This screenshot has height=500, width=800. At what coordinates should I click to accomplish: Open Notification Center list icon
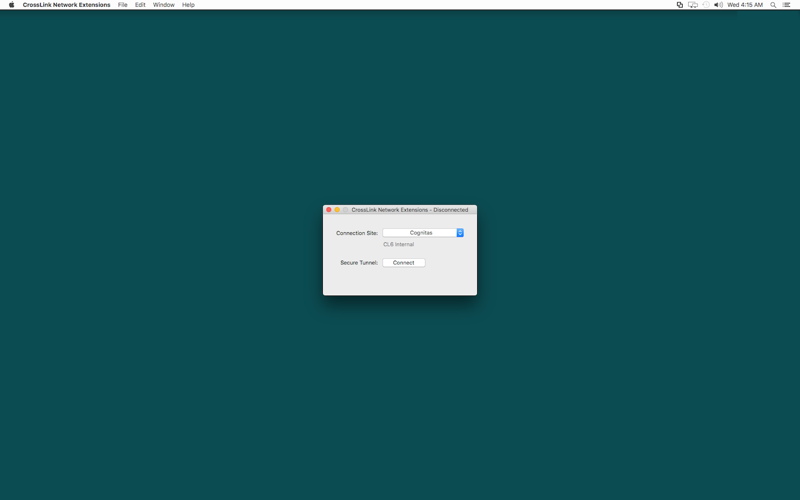pyautogui.click(x=786, y=5)
